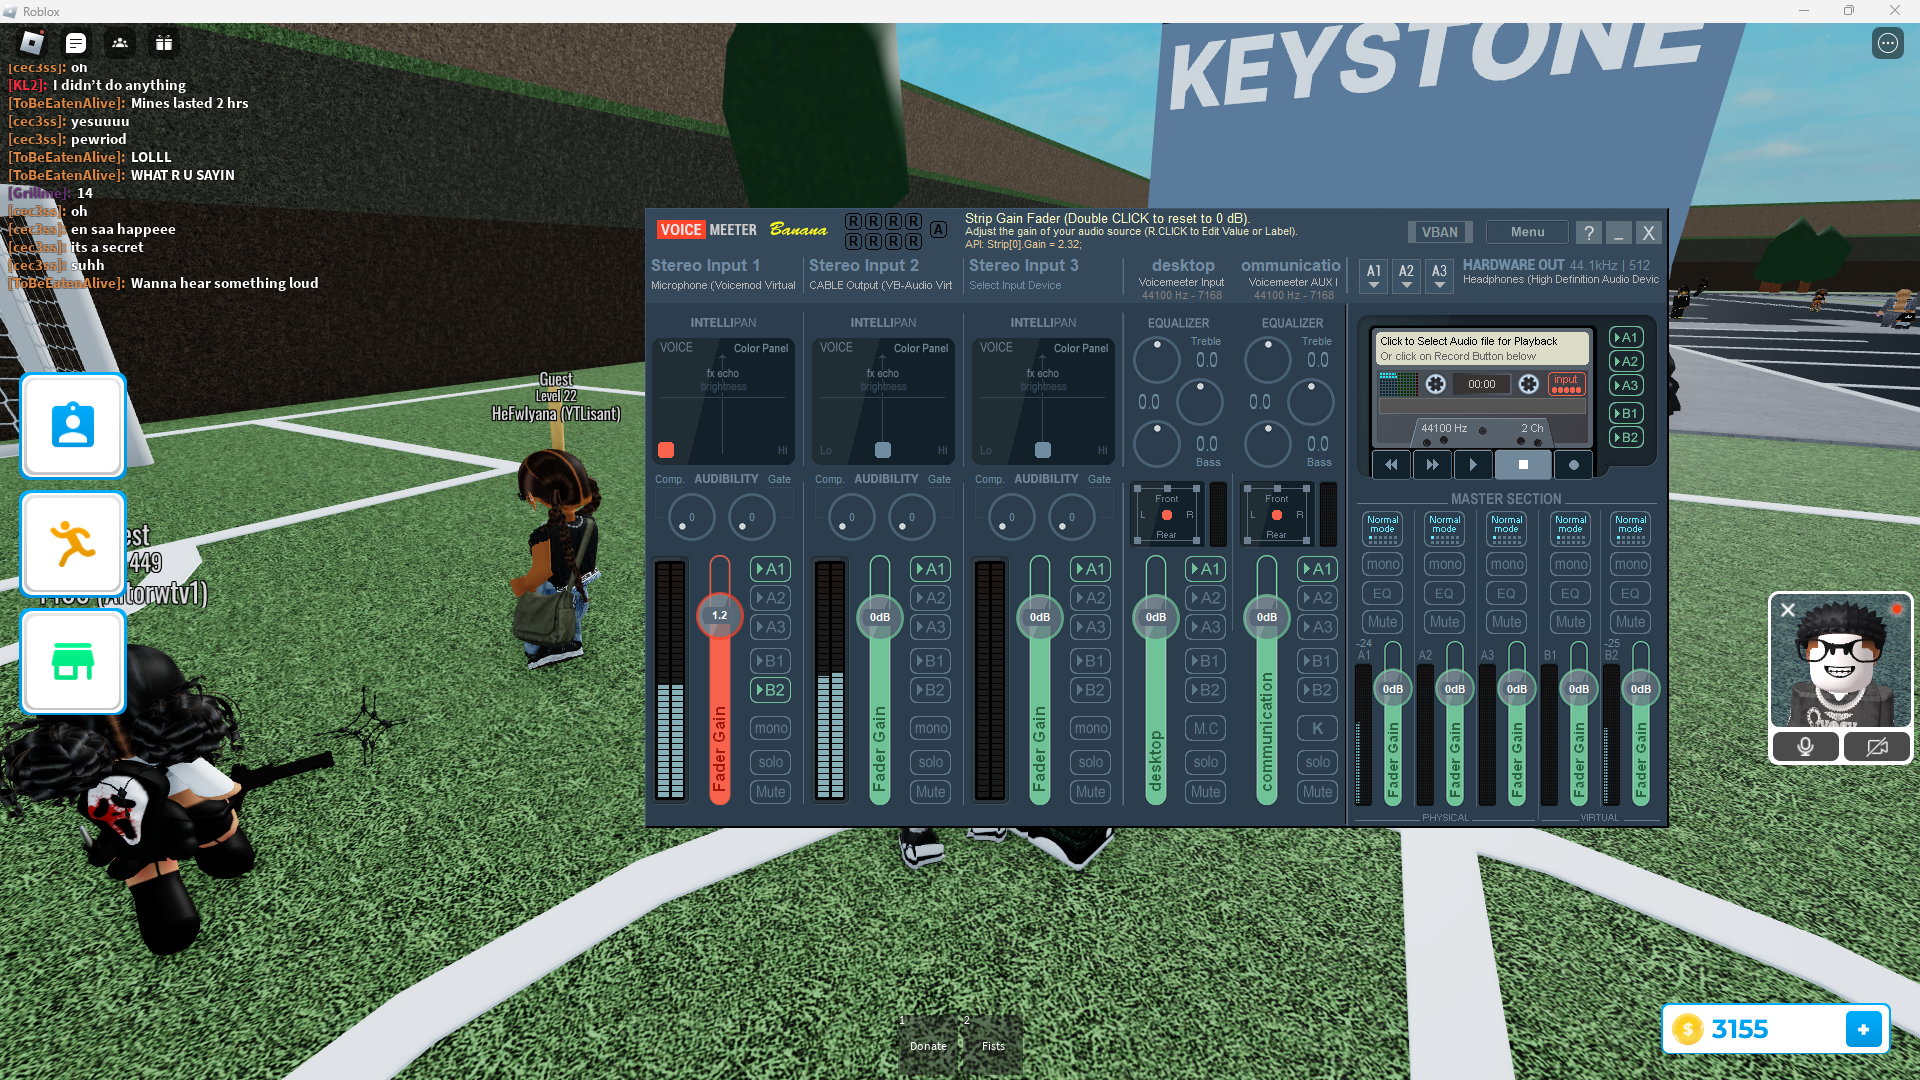Click the Stereo Input 2 fader gain knob

point(879,617)
